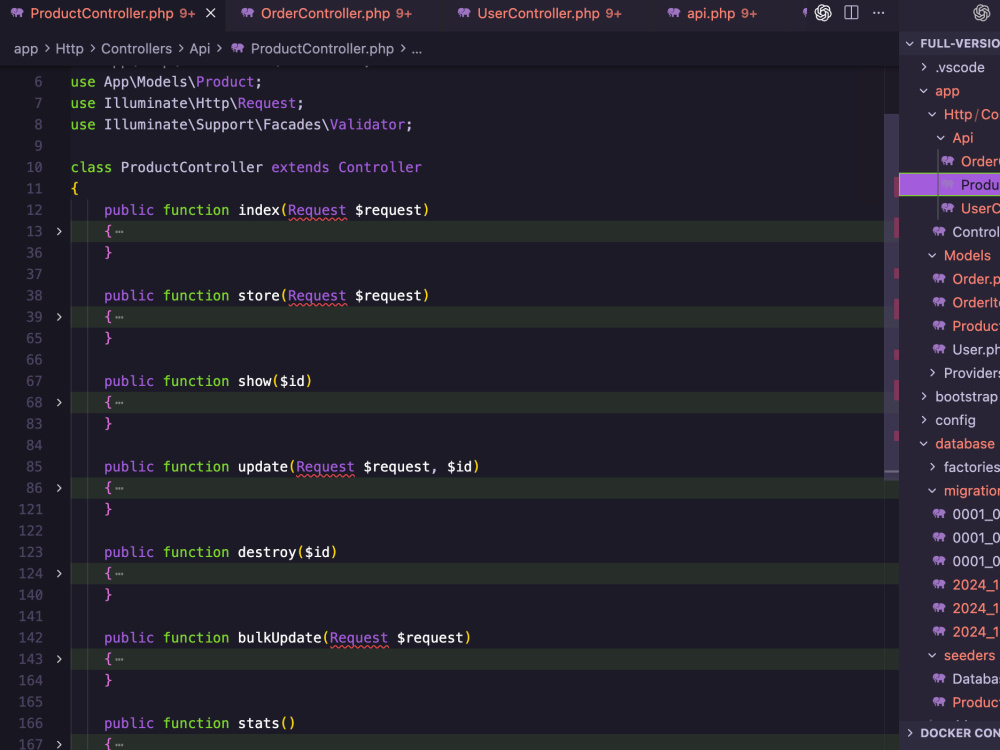The height and width of the screenshot is (750, 1000).
Task: Close the ProductController.php tab
Action: [210, 13]
